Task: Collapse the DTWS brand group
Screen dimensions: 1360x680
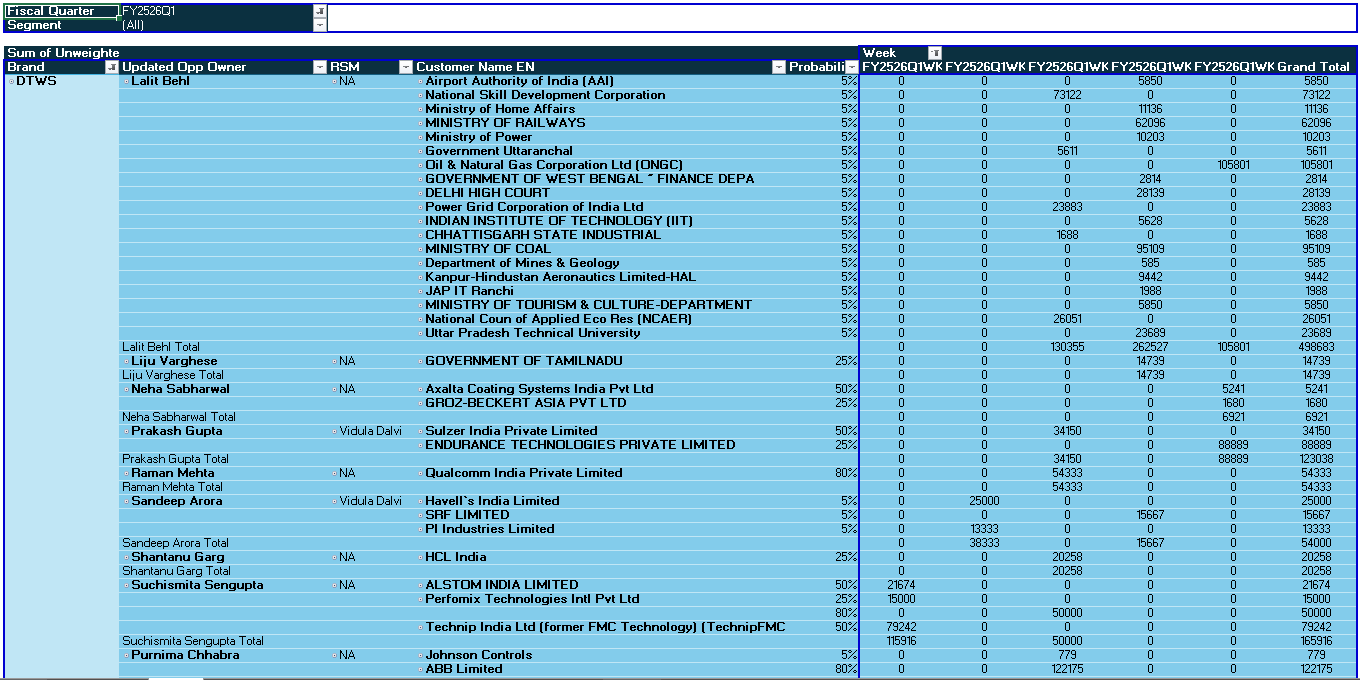Action: 9,80
